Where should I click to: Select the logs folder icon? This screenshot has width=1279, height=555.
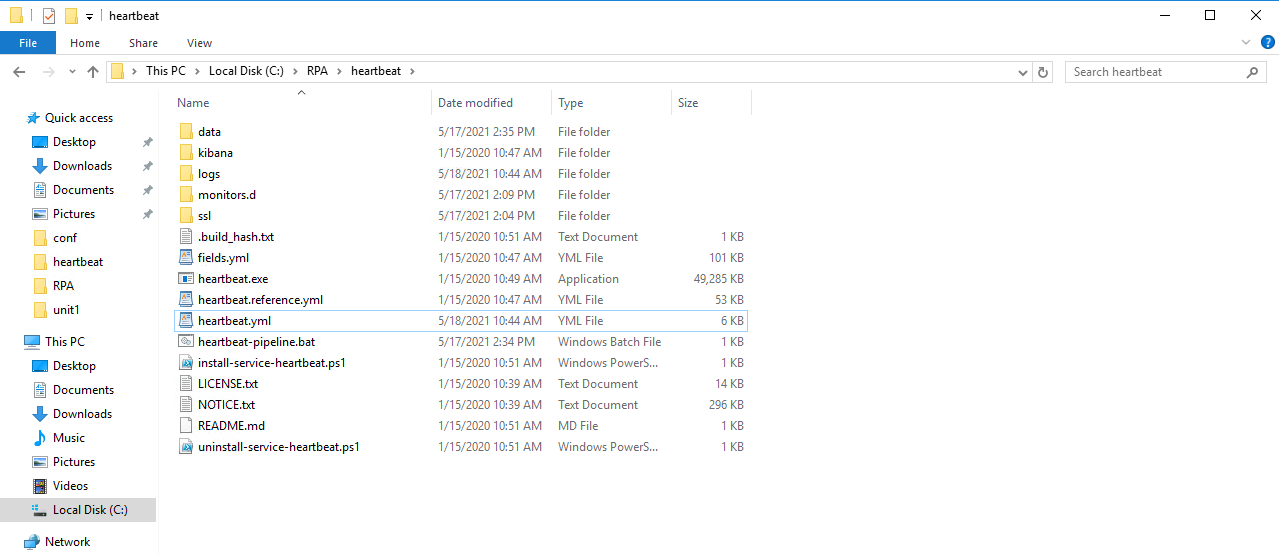point(186,174)
